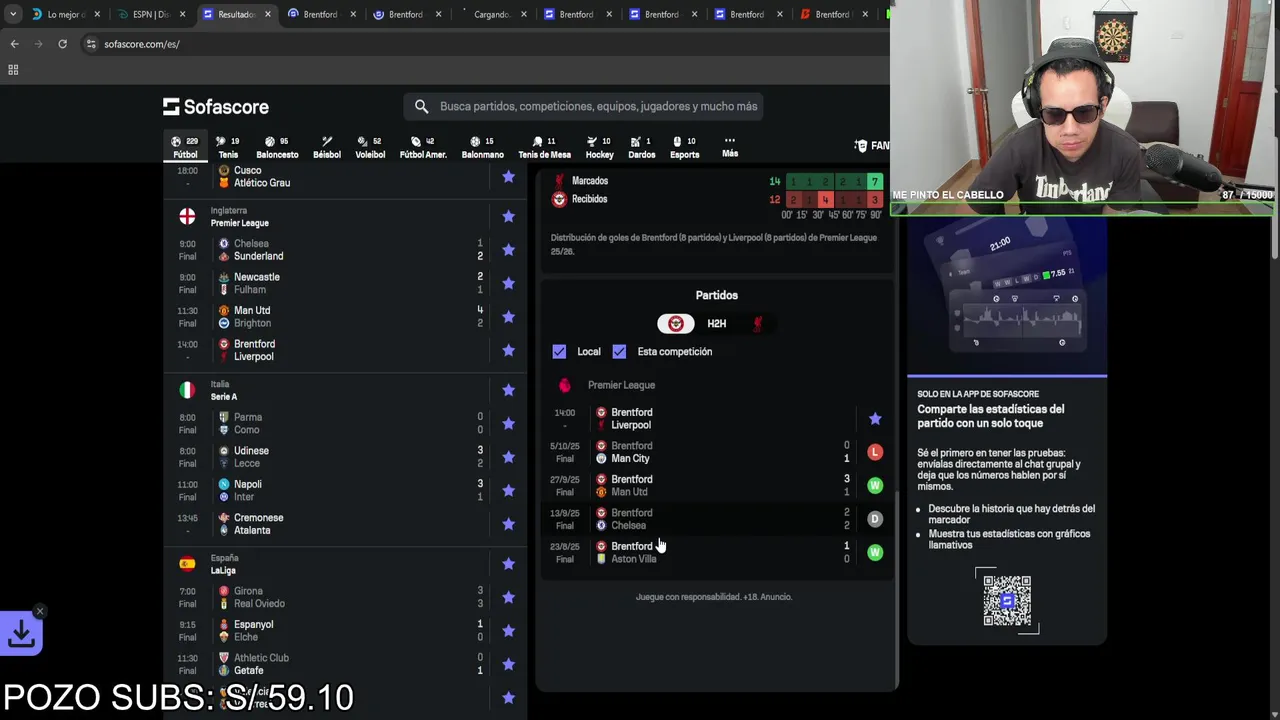Open the Tenis sport category

(228, 147)
